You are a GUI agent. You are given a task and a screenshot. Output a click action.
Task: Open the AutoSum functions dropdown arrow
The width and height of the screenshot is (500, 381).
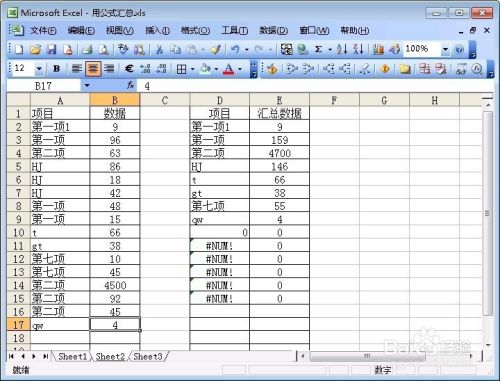tap(330, 50)
